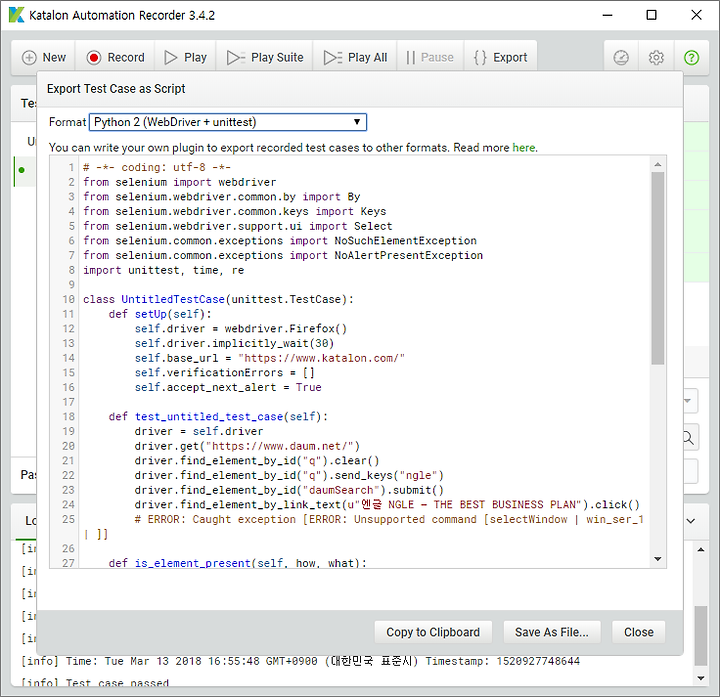Click the 'import unittest, time, re' line

163,270
